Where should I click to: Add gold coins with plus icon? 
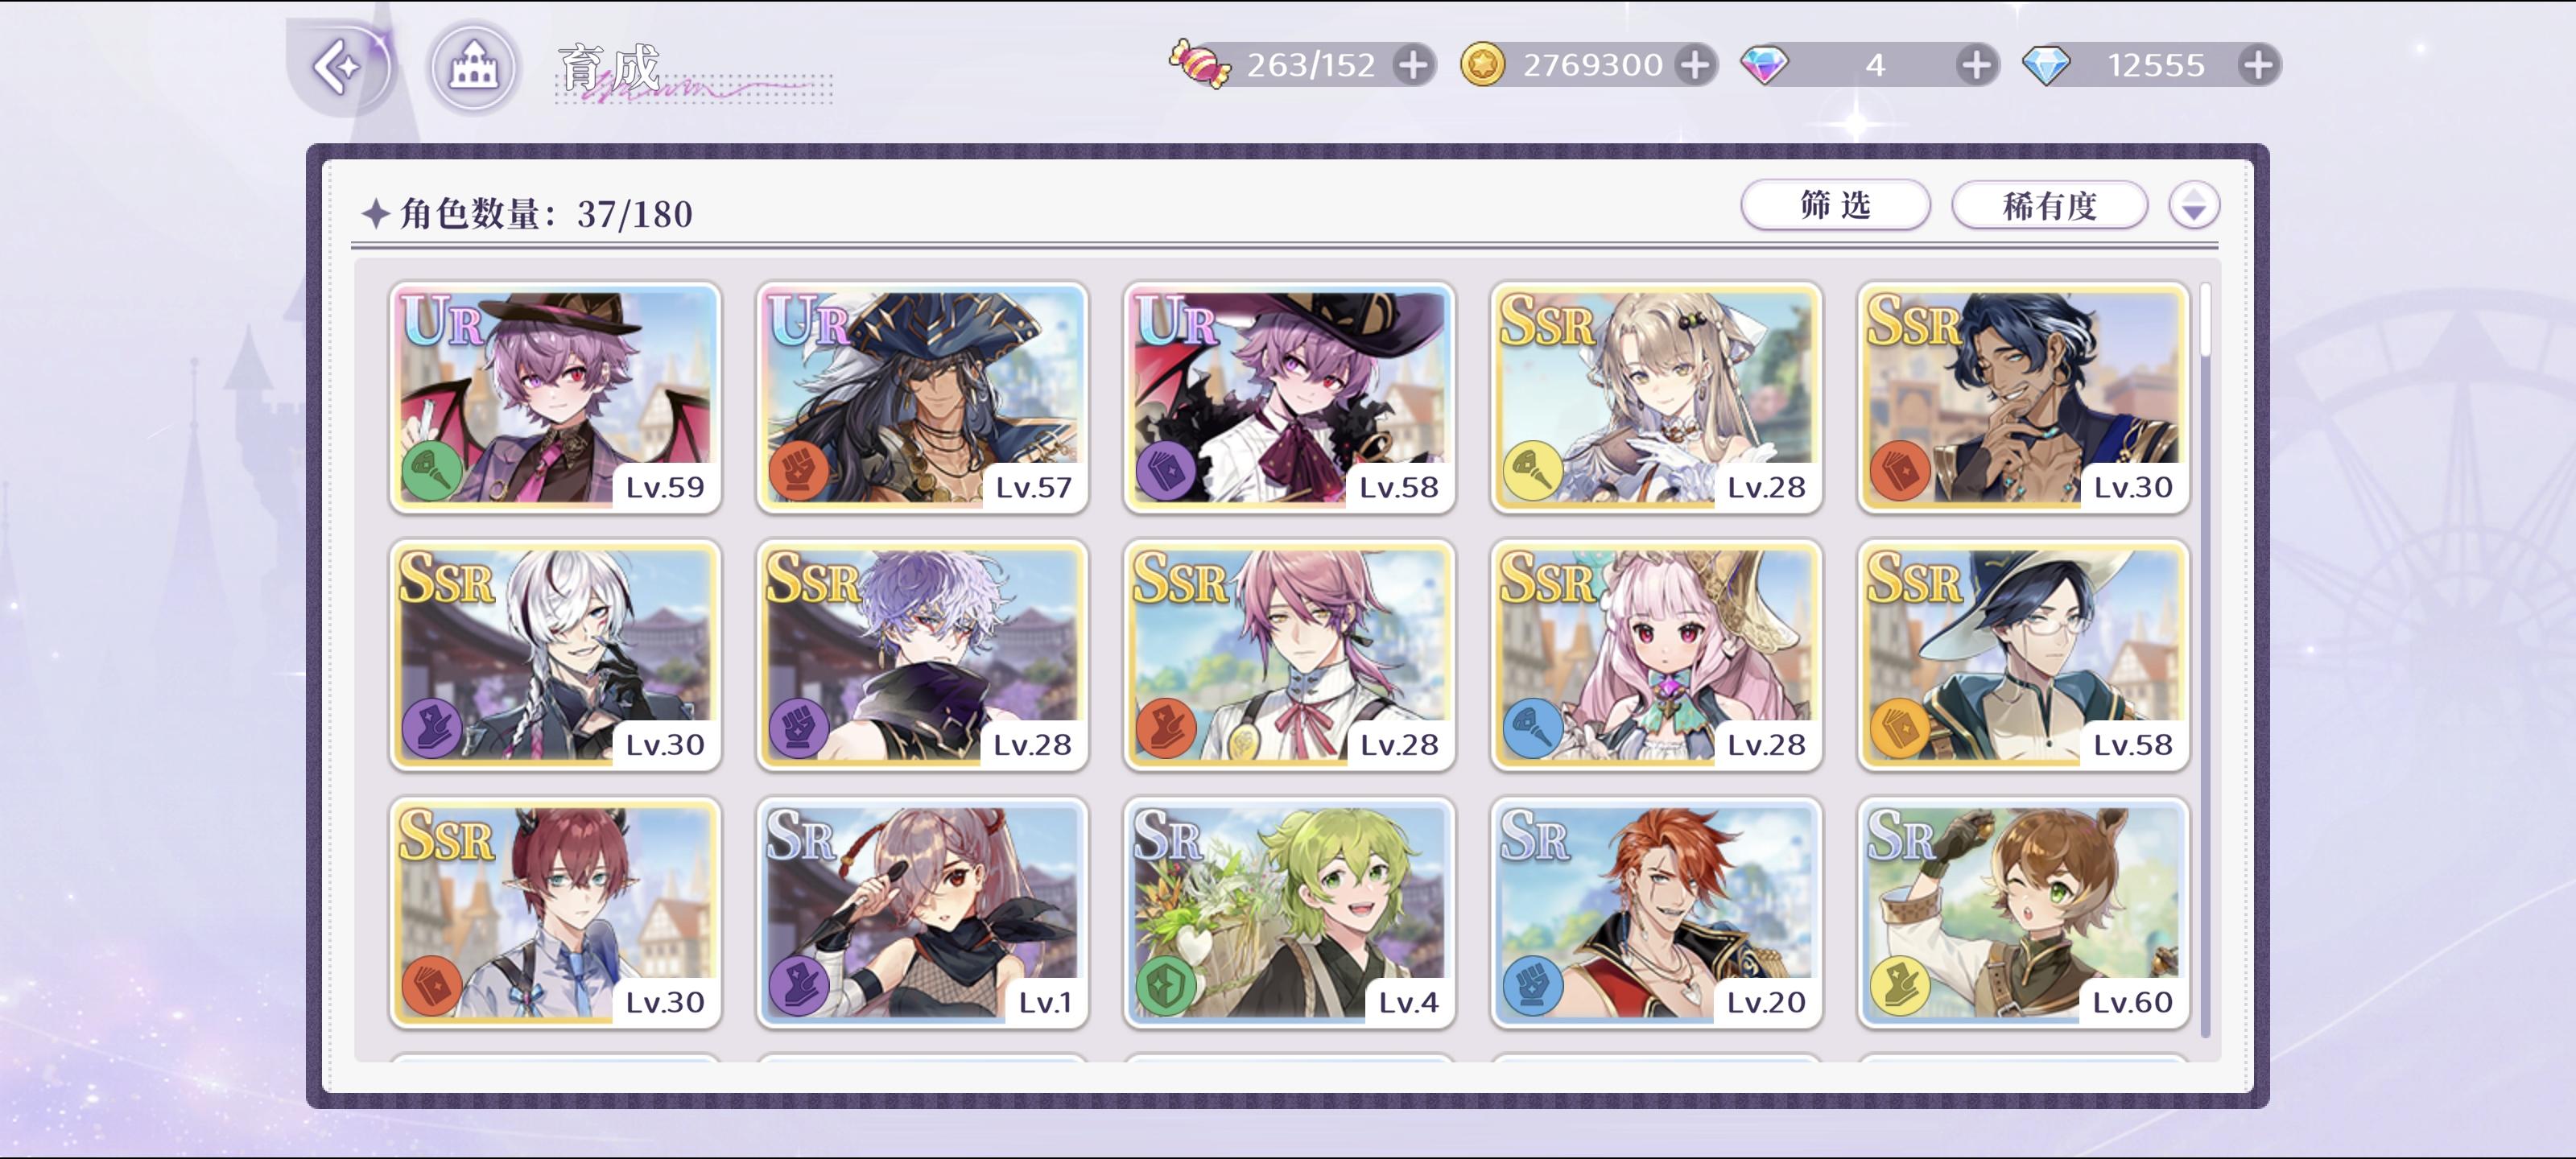tap(1694, 65)
